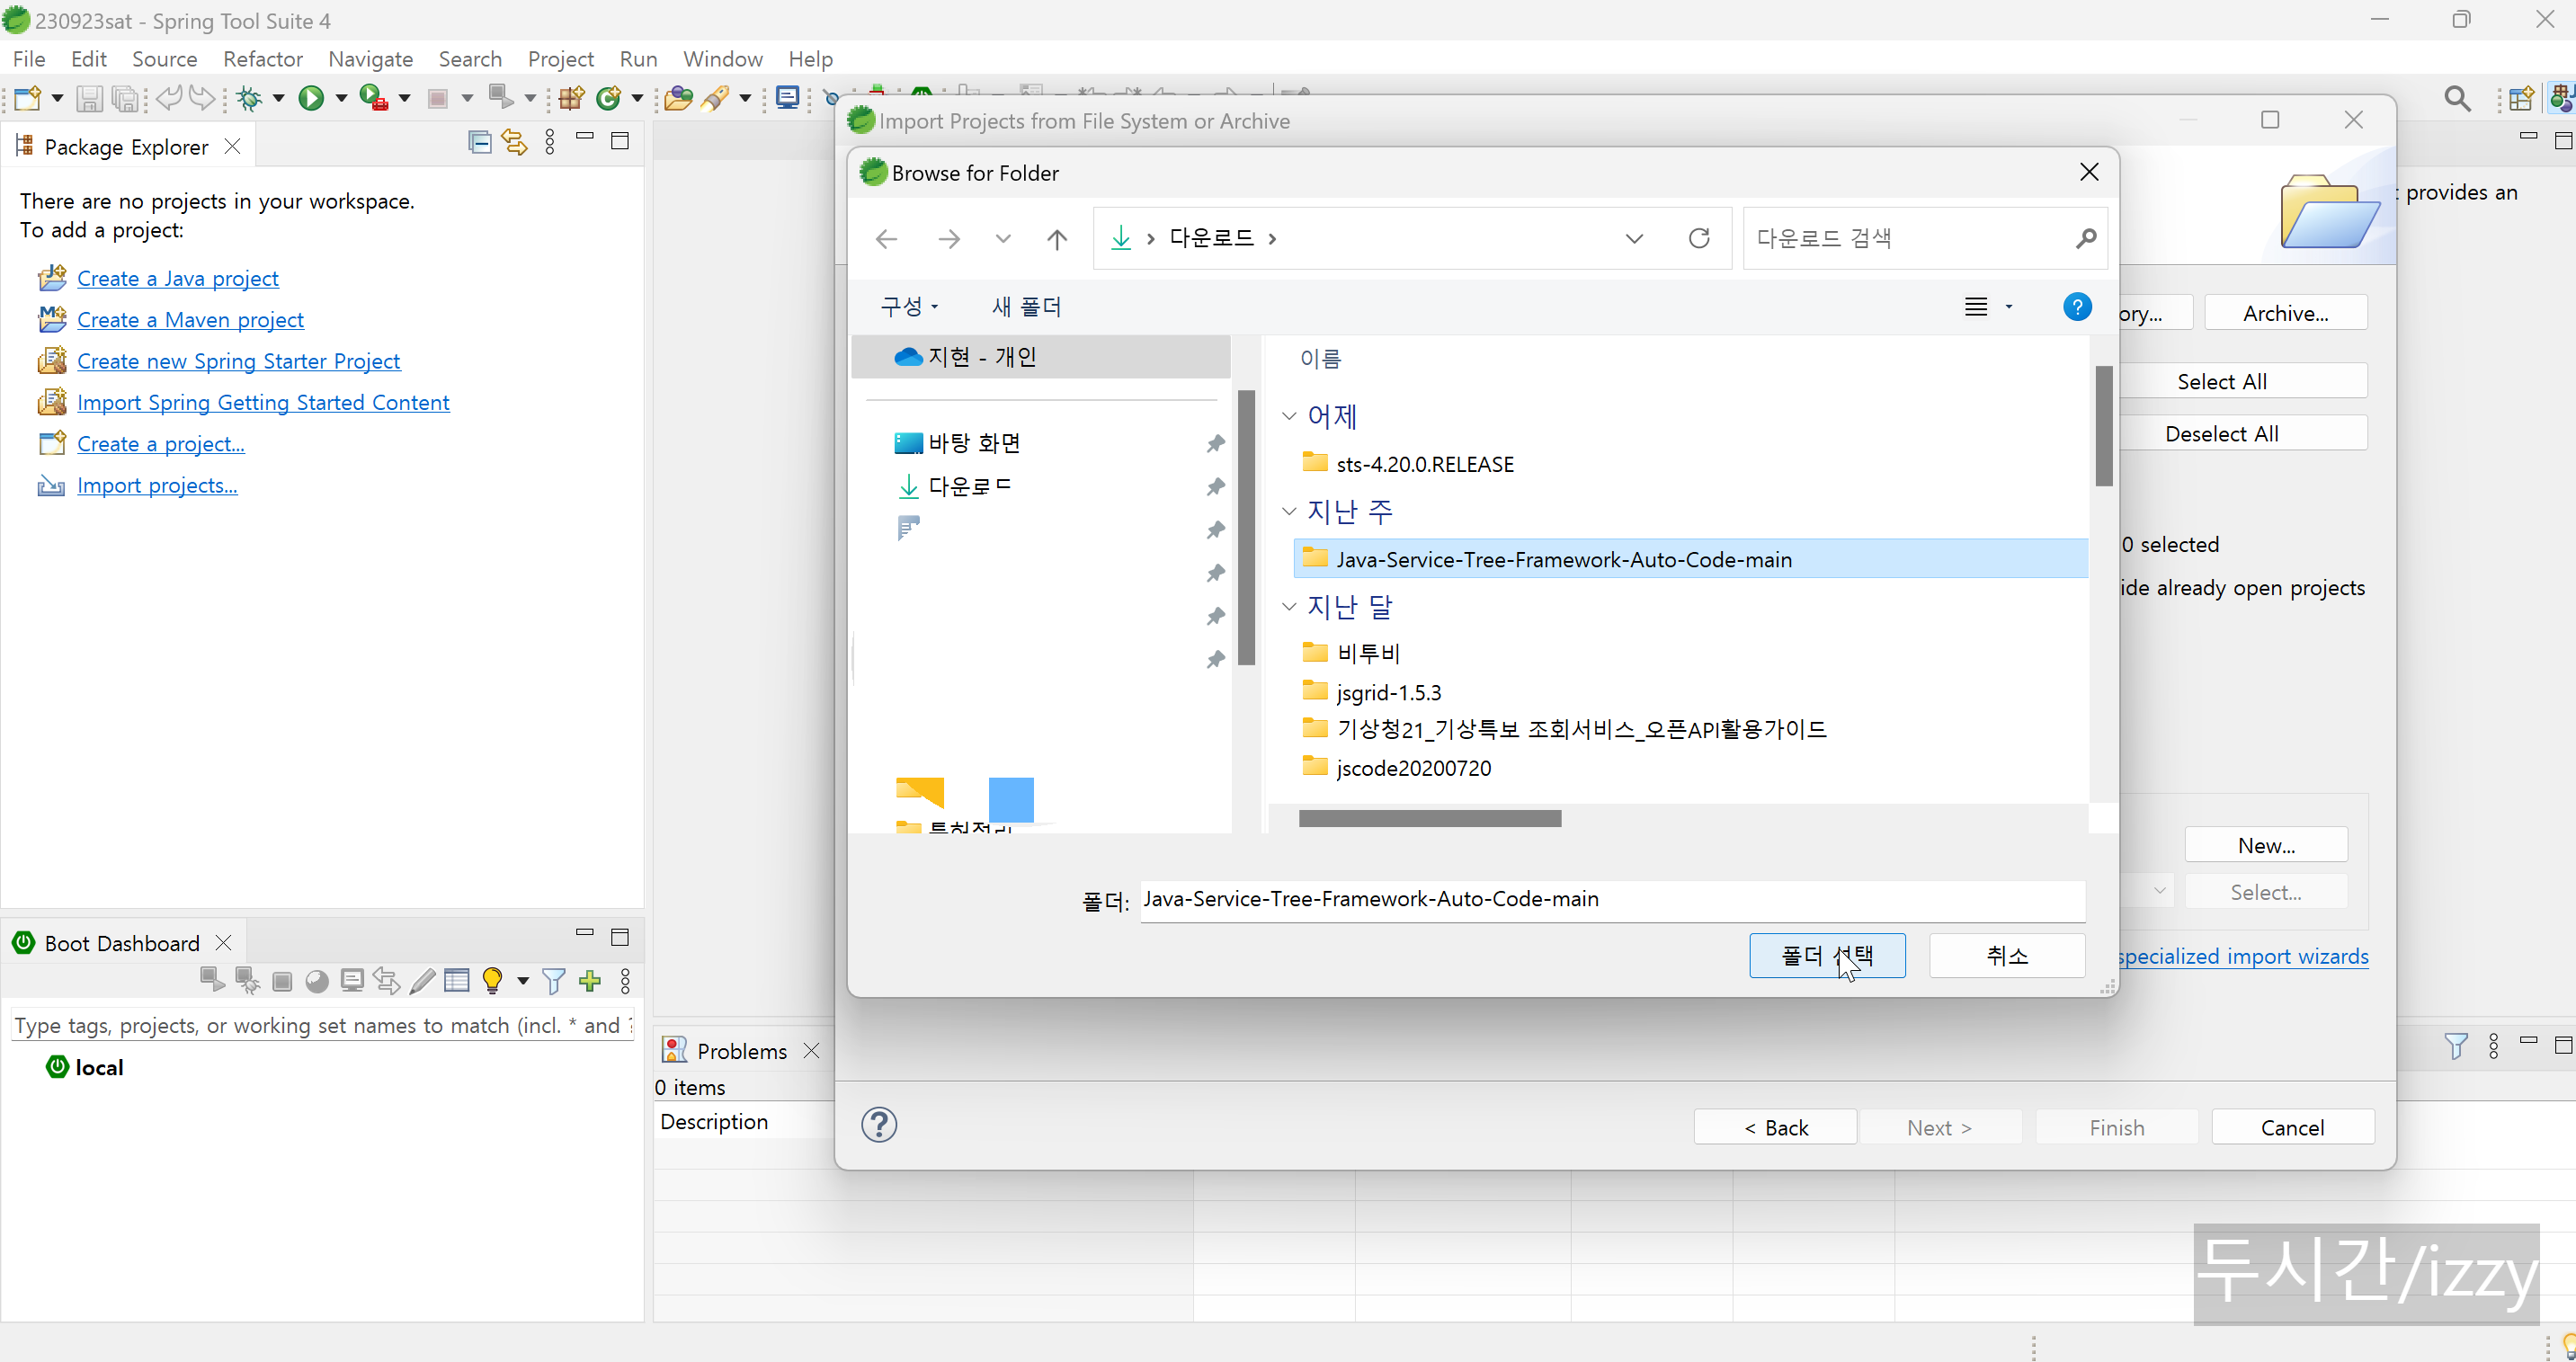Click the green Run toolbar icon

(x=311, y=98)
